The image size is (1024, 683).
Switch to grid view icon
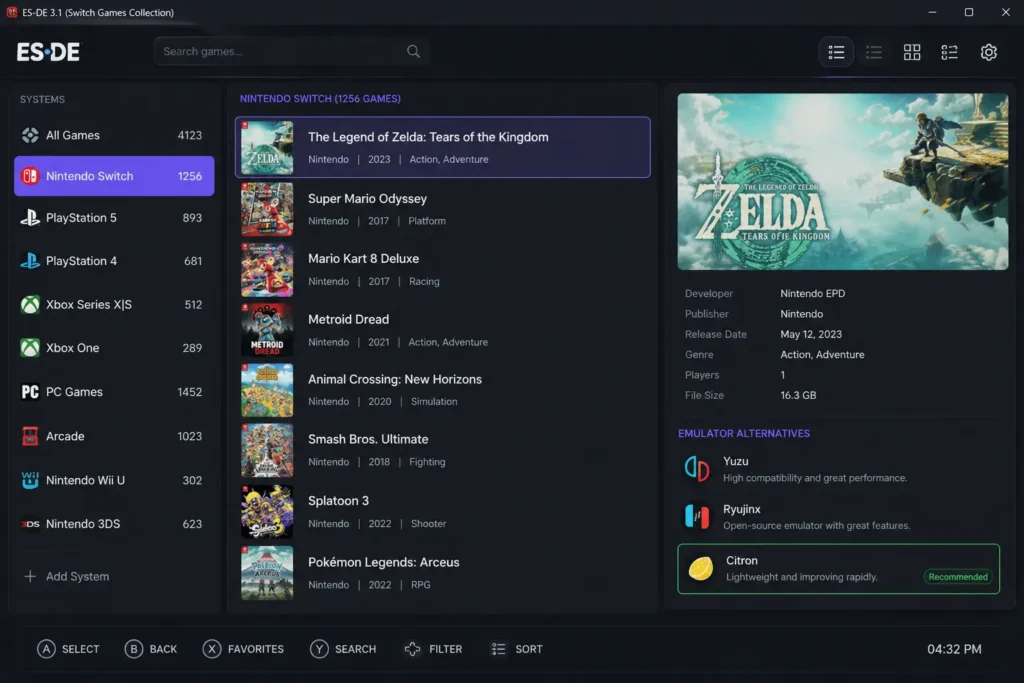point(912,52)
